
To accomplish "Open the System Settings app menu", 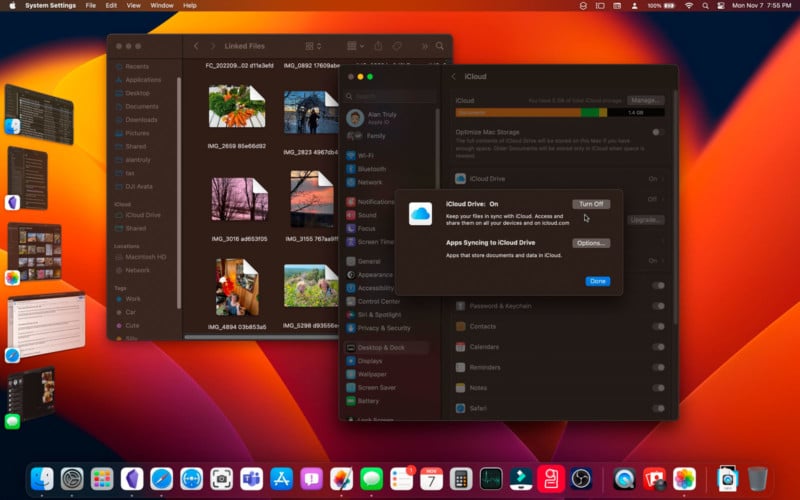I will pos(51,6).
